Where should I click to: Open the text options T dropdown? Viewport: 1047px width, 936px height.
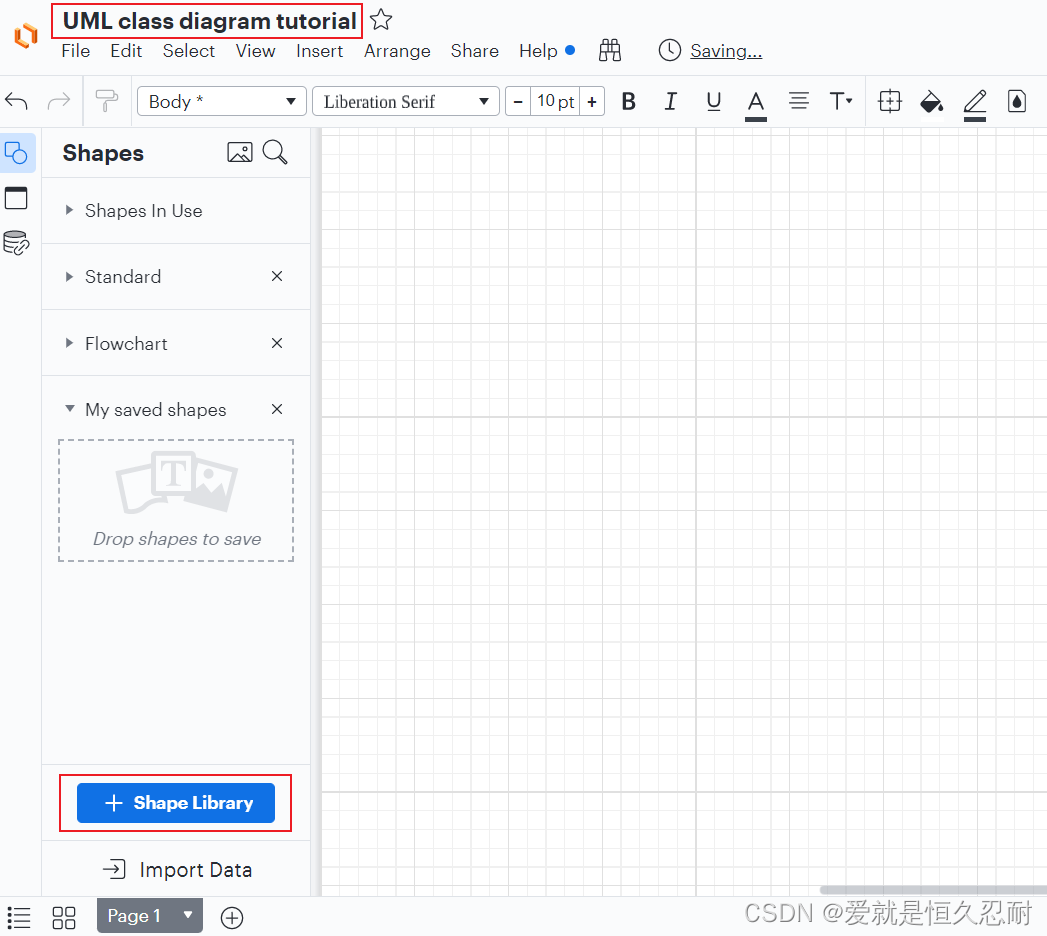coord(841,101)
